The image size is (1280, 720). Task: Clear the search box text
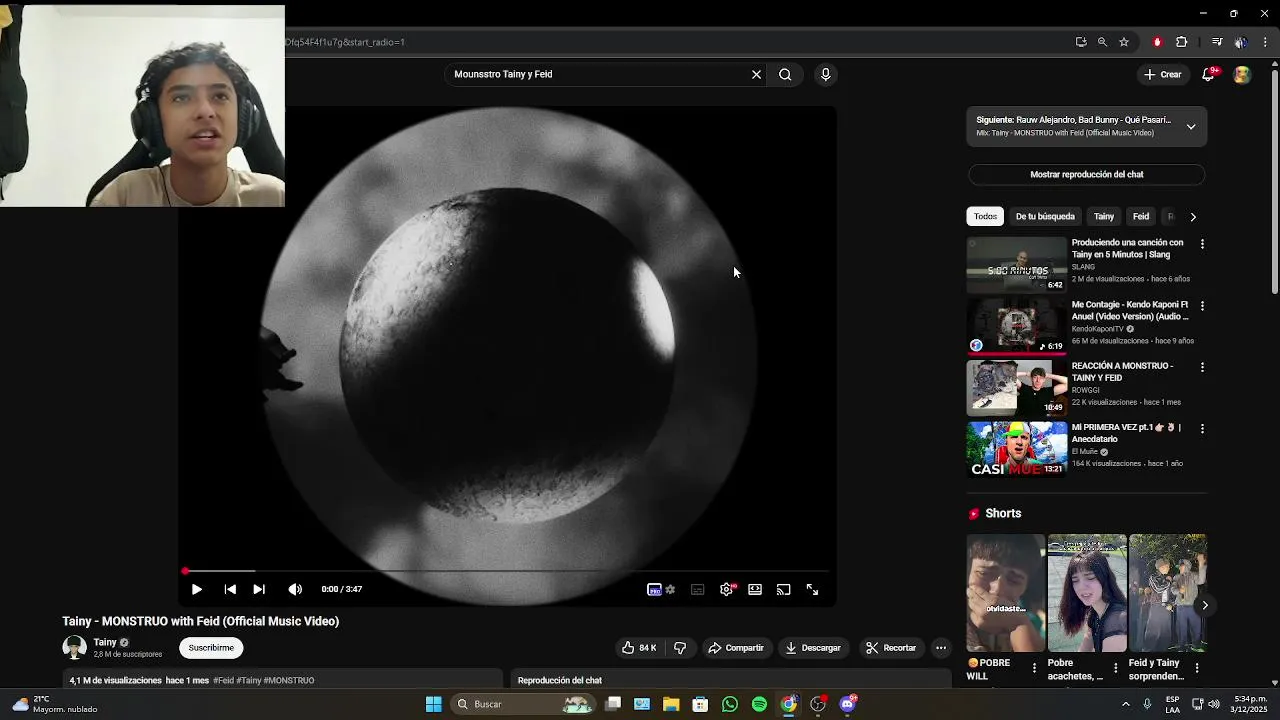click(x=756, y=74)
